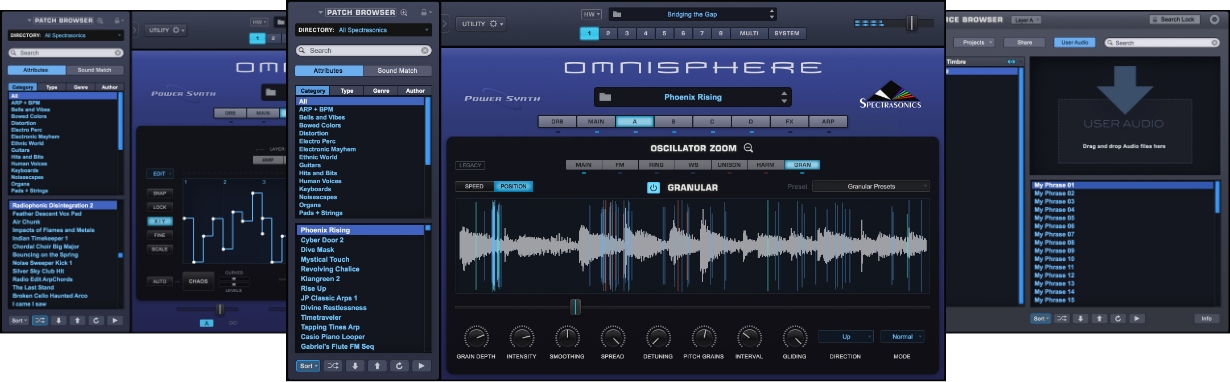The width and height of the screenshot is (1230, 382).
Task: Open the Direction dropdown set to Up
Action: pos(846,337)
